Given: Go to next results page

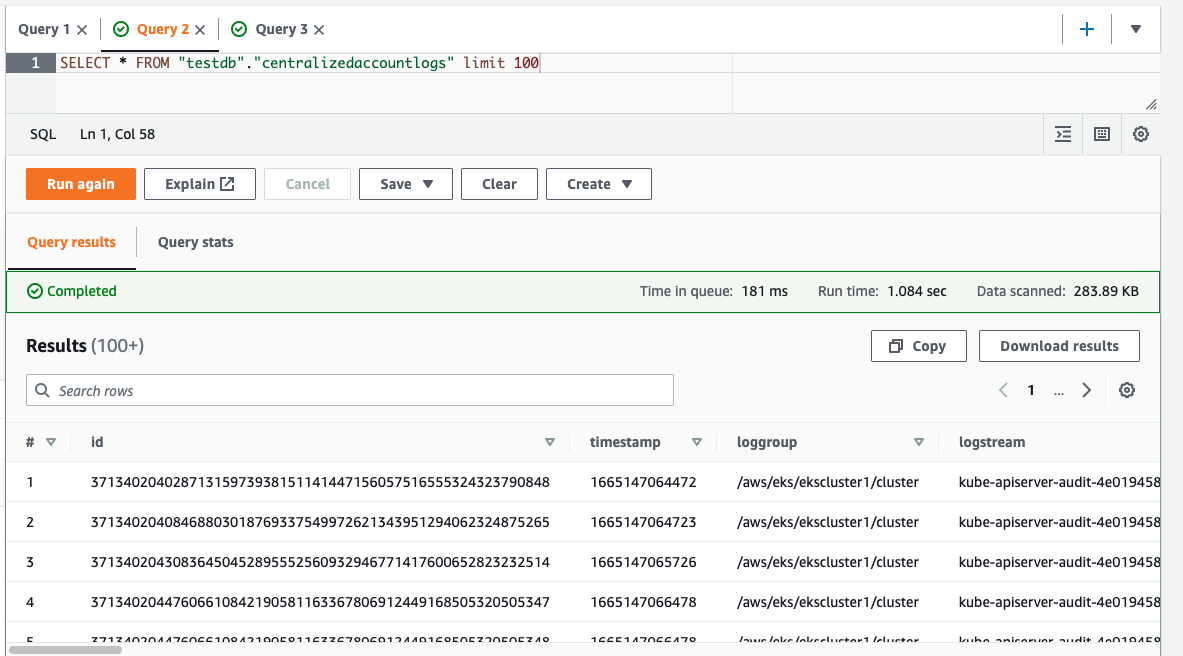Looking at the screenshot, I should 1087,390.
